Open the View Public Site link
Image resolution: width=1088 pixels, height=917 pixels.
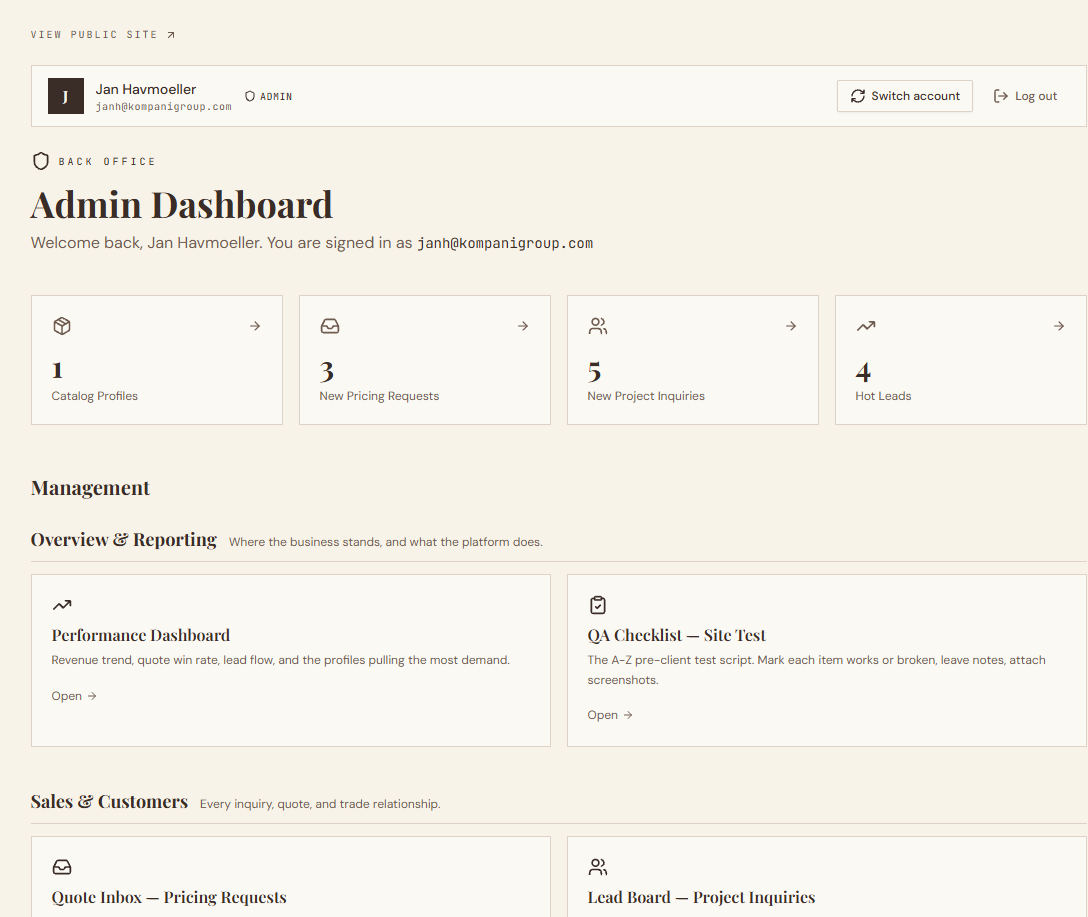click(103, 35)
